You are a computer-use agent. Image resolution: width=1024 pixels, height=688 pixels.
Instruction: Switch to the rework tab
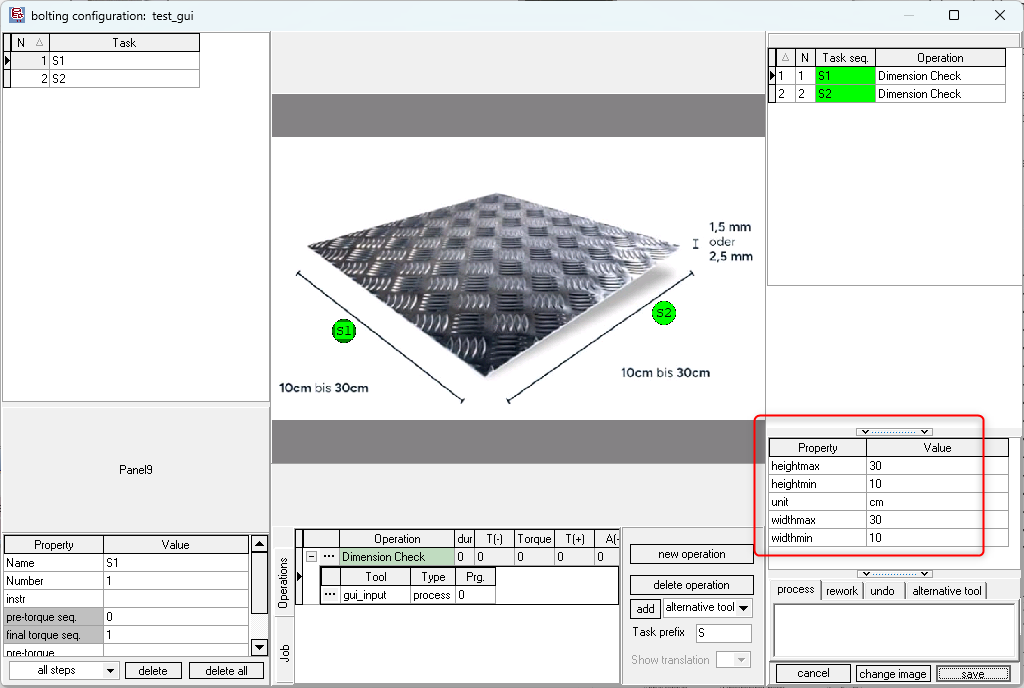click(841, 591)
